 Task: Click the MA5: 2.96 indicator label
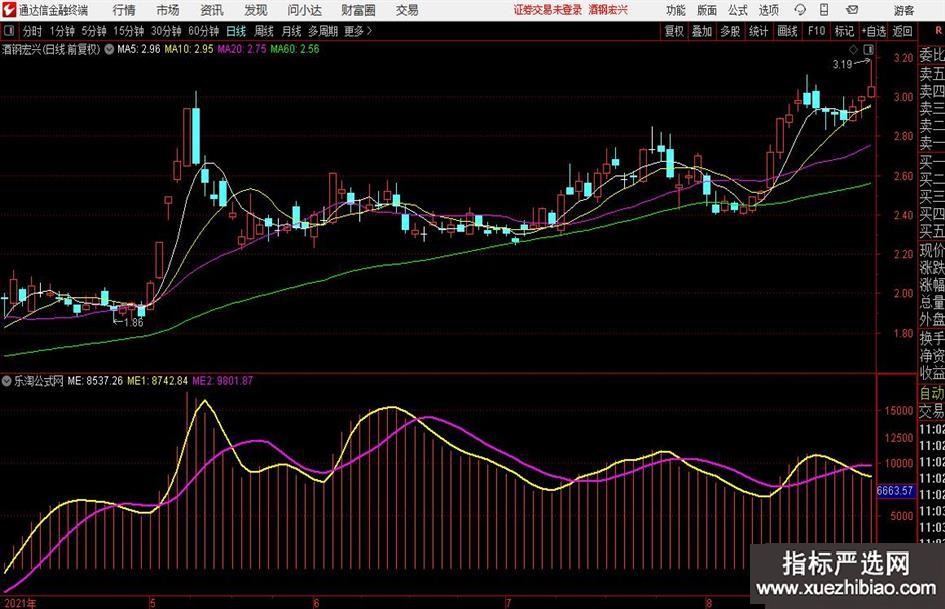pos(139,49)
